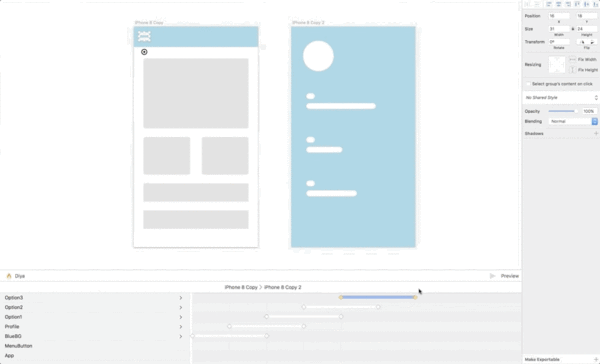Click the Preview play icon
Screen dimensions: 600x364
492,276
